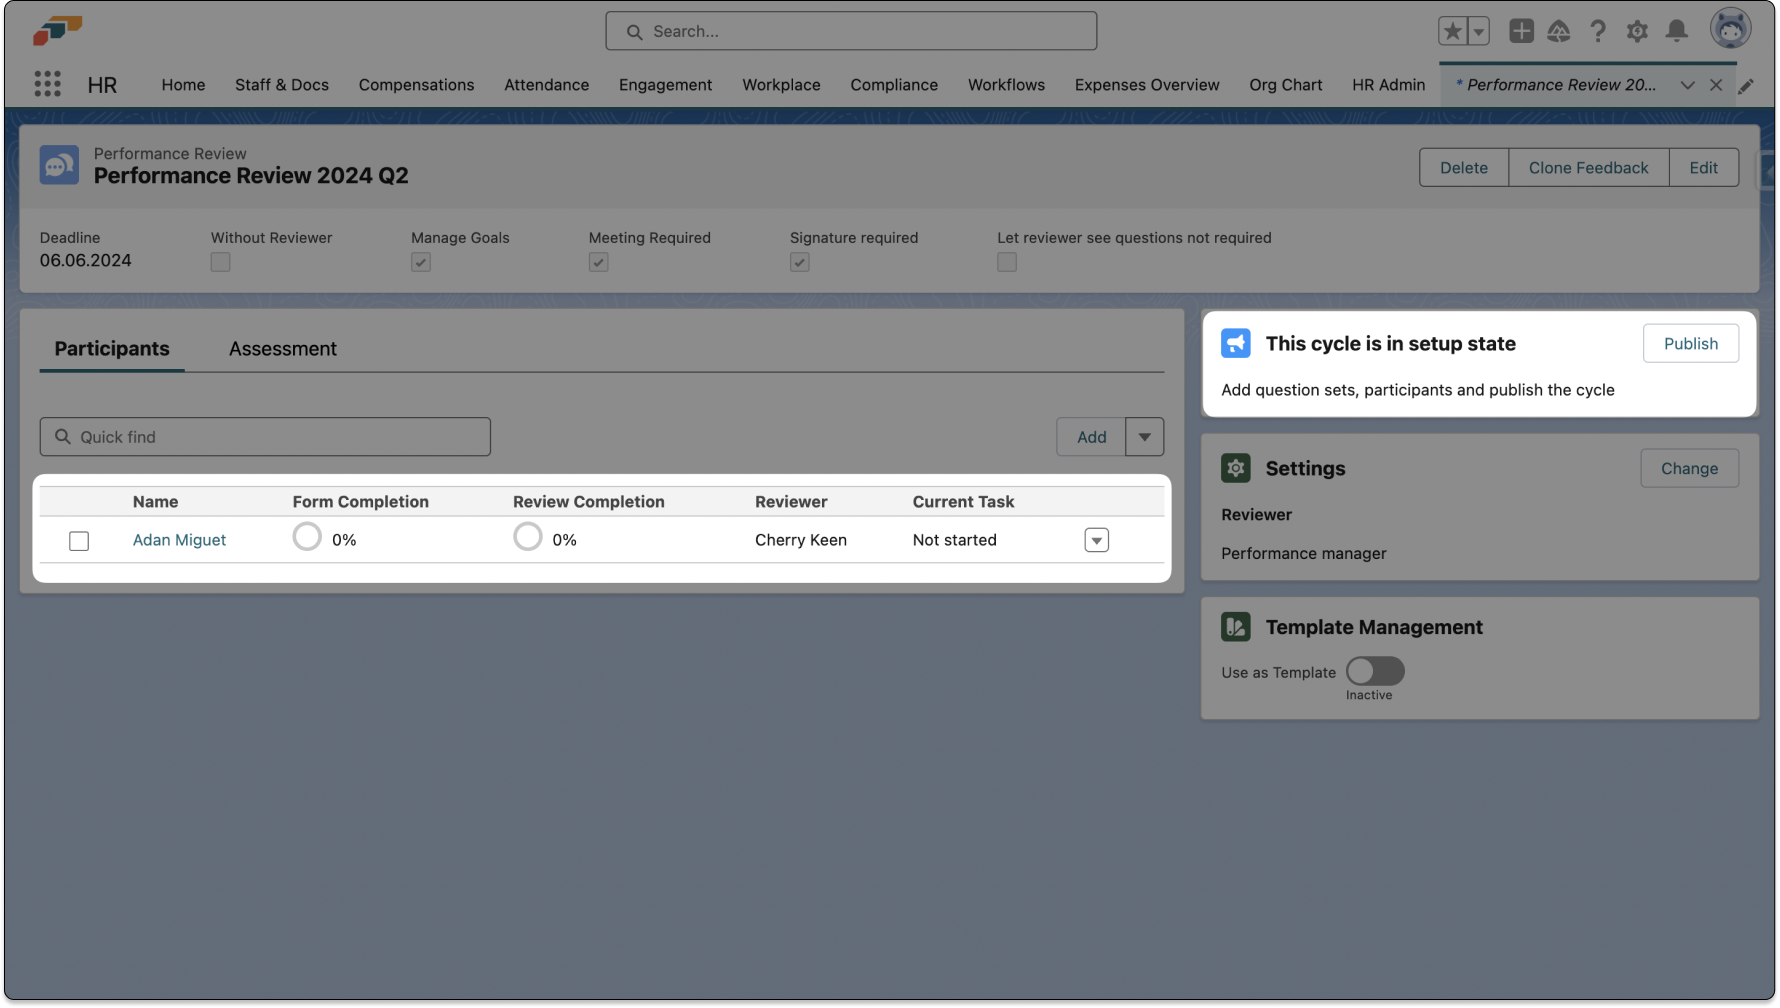Viewport: 1780px width, 1008px height.
Task: Toggle the Use as Template switch
Action: (1374, 671)
